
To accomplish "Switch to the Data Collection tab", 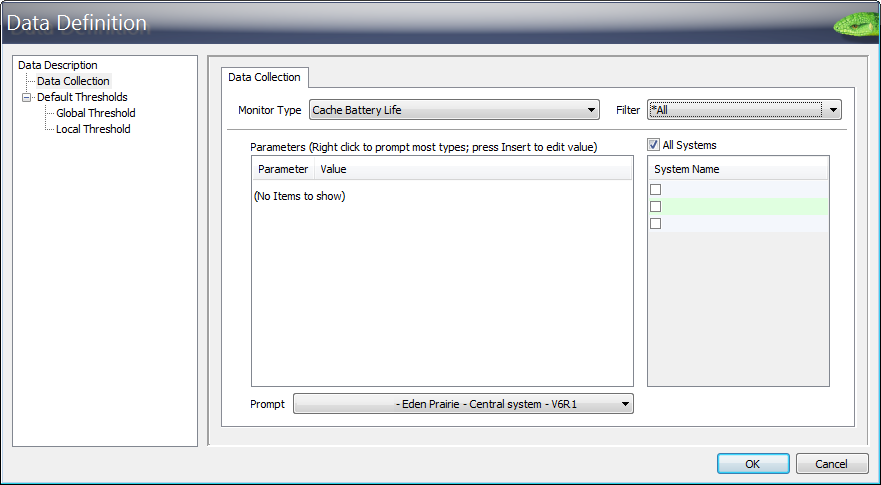I will coord(264,77).
